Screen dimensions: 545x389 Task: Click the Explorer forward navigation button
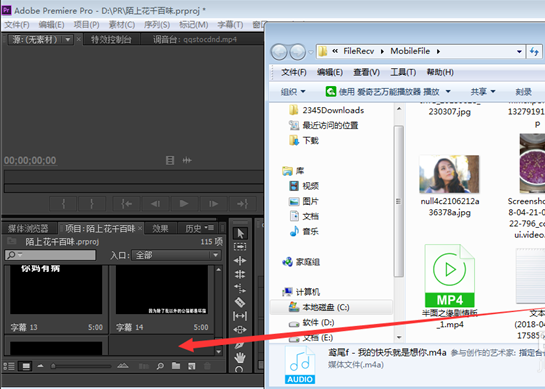pos(298,52)
